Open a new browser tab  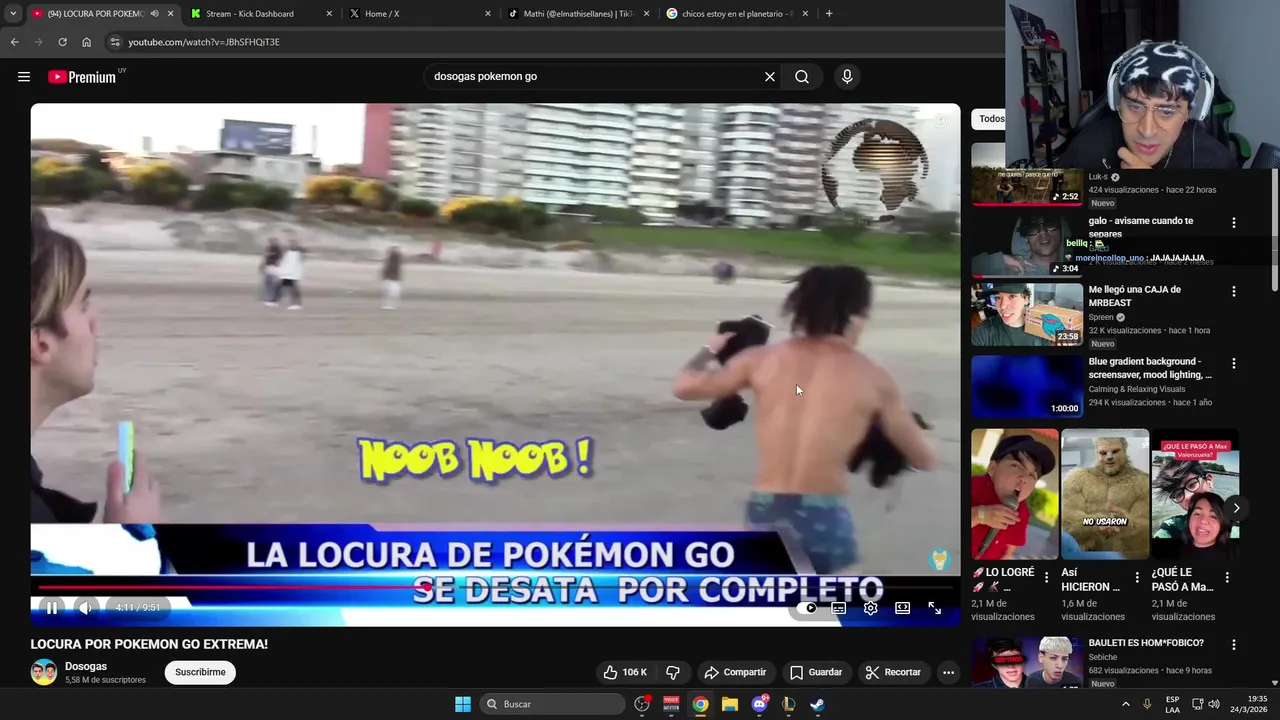click(x=829, y=14)
